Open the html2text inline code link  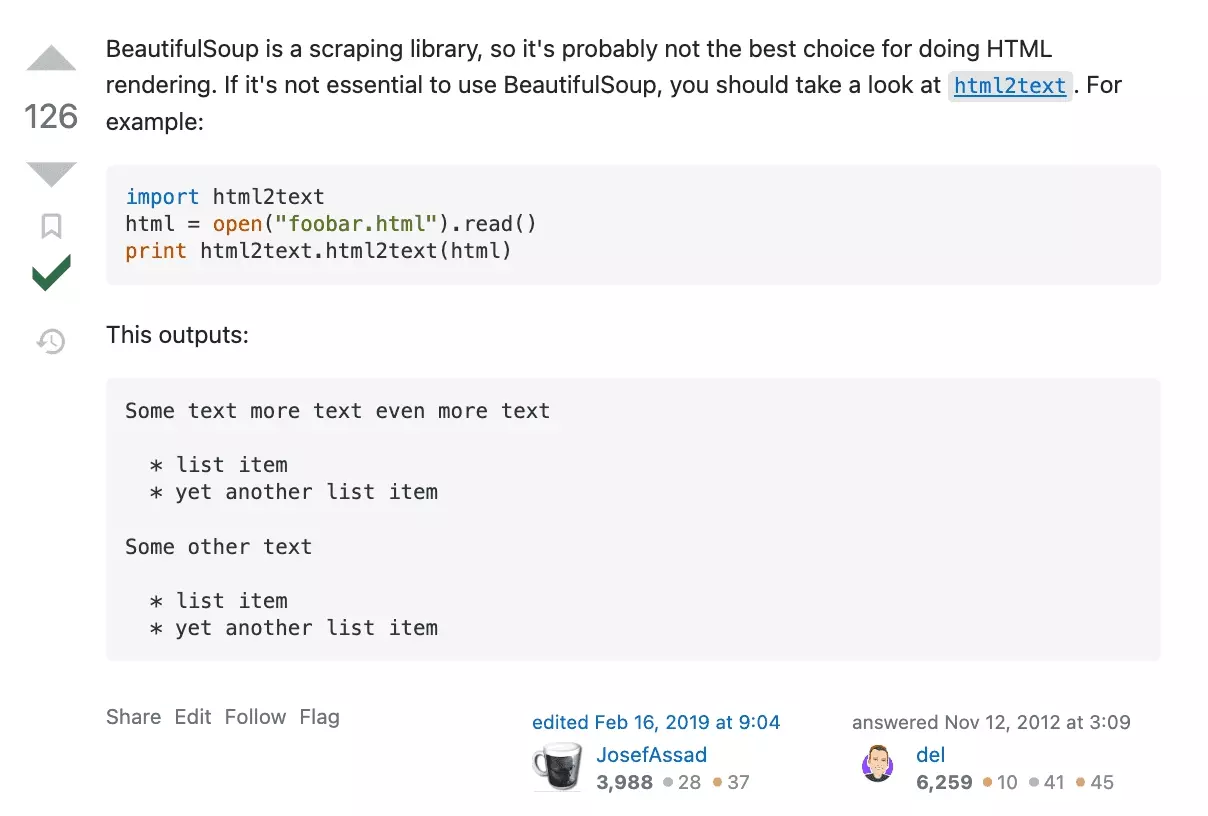coord(1010,86)
